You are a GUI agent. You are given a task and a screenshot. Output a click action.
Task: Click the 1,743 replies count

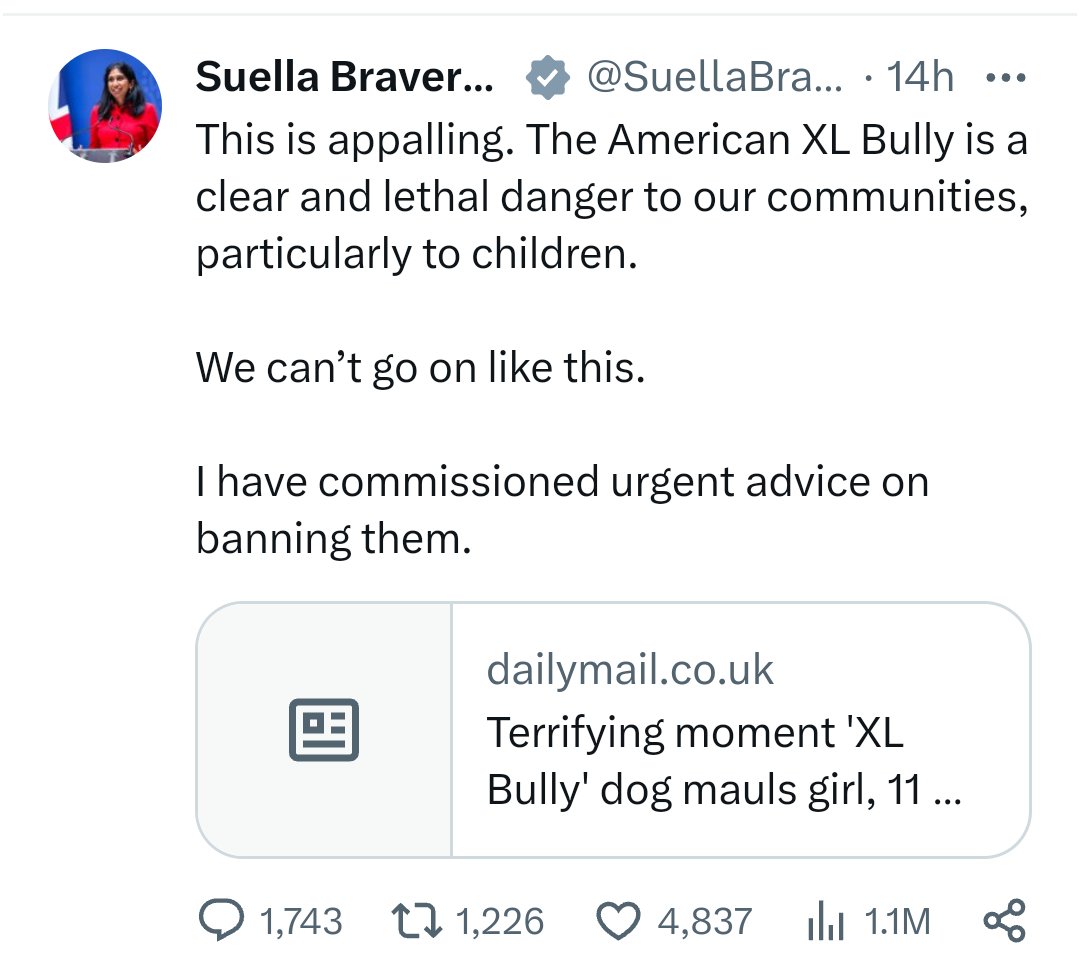(x=300, y=921)
